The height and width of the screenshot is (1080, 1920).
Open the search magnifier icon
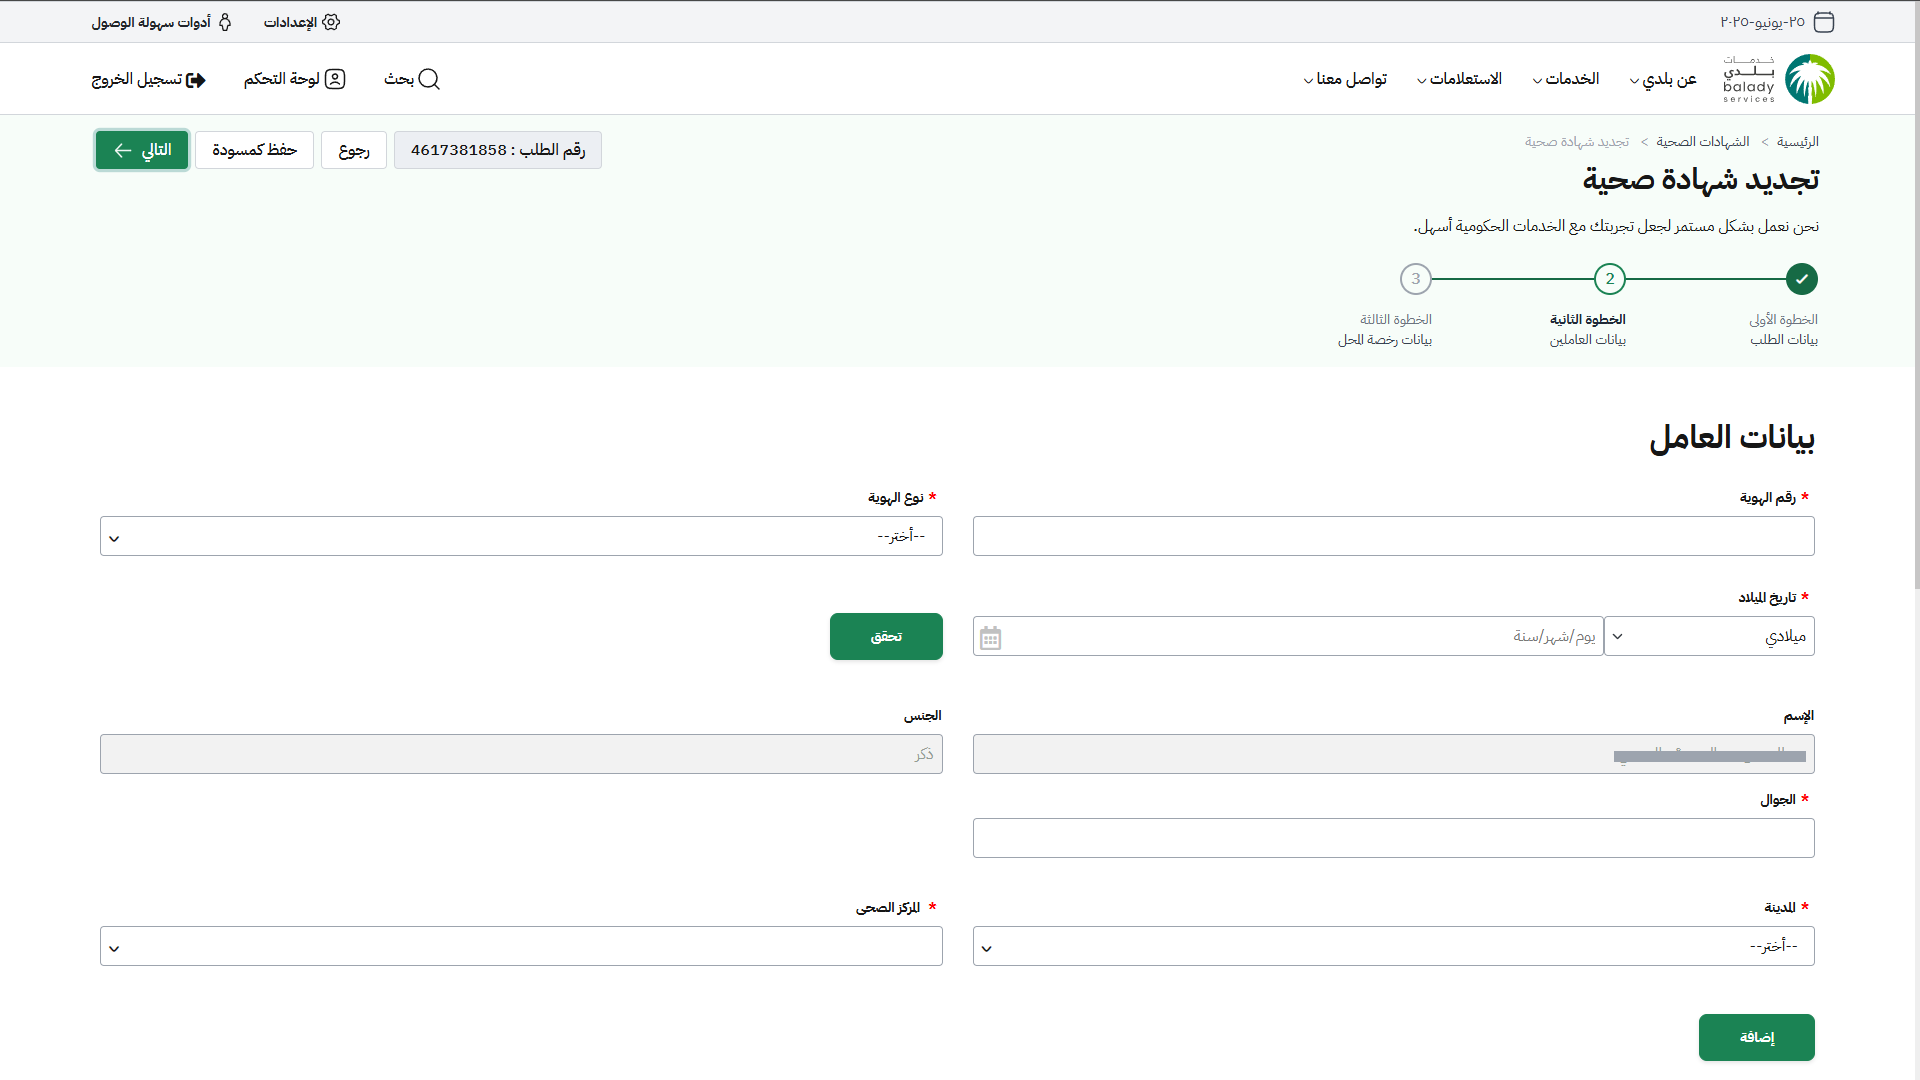pos(429,79)
